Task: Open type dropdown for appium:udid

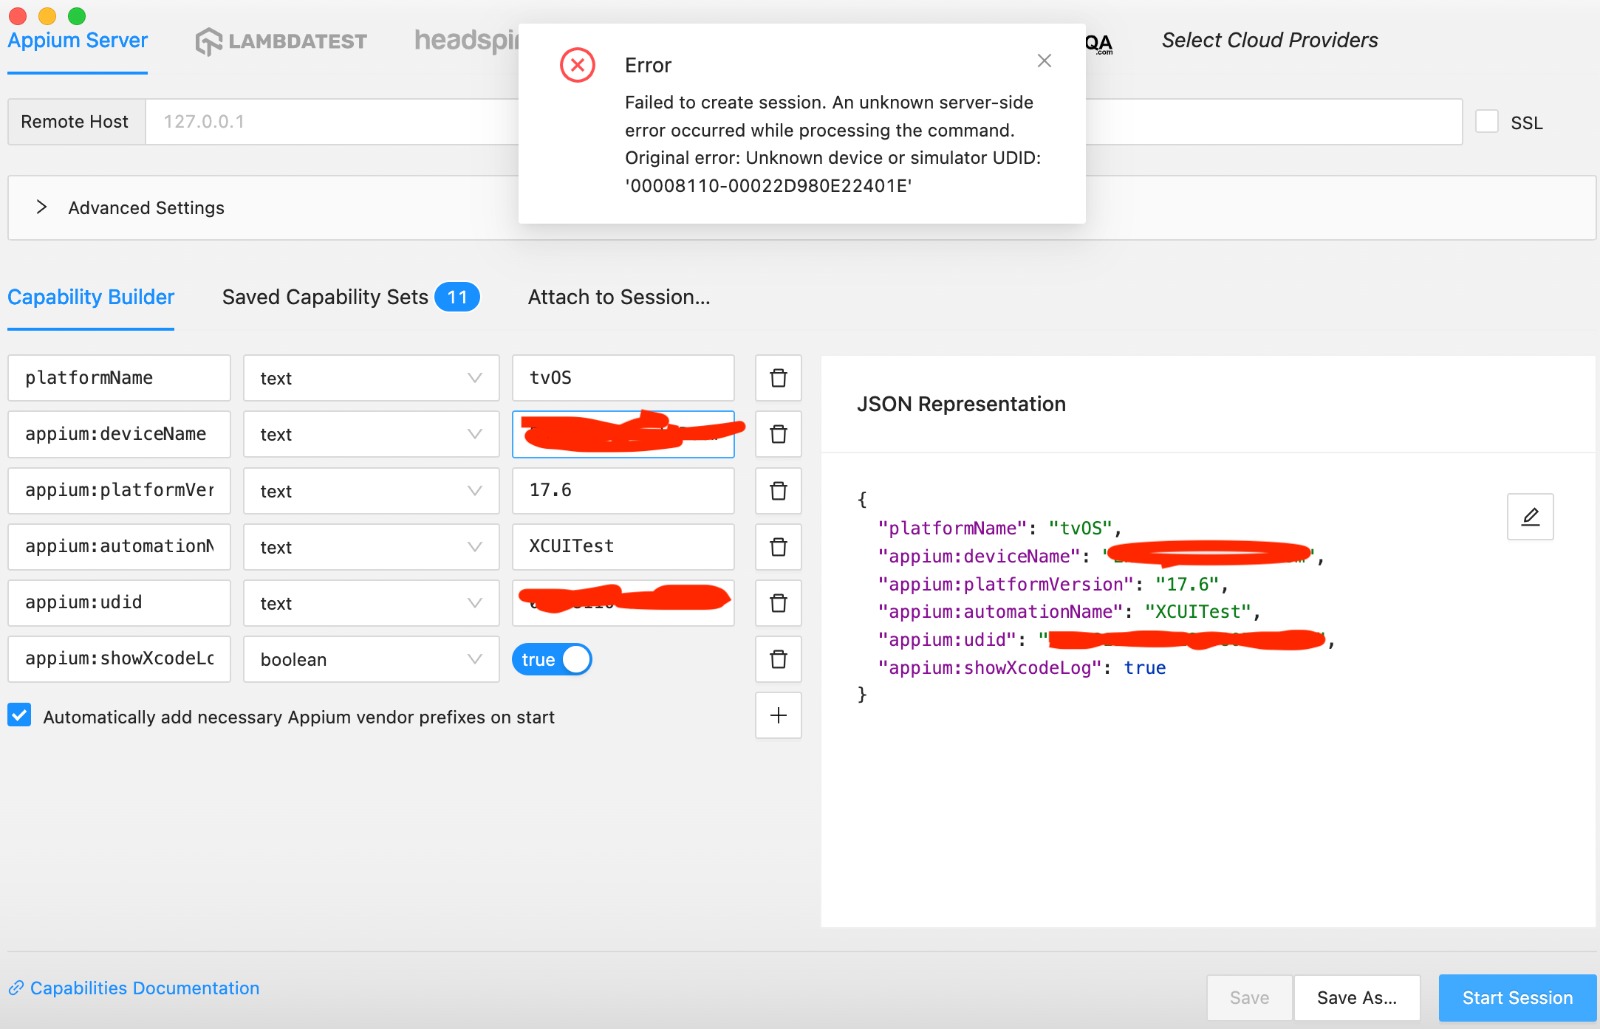Action: (x=371, y=603)
